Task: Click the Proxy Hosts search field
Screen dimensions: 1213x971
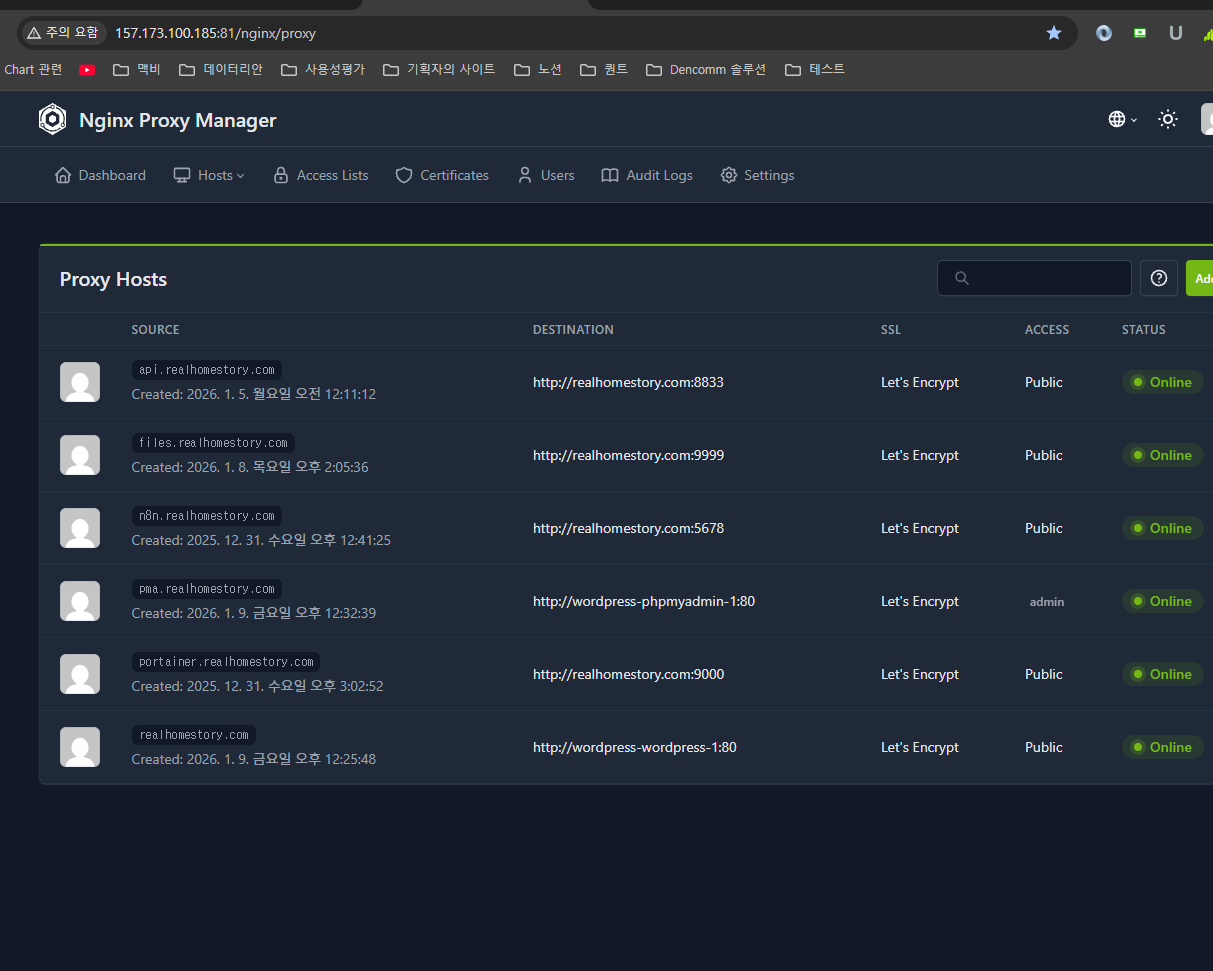Action: pyautogui.click(x=1034, y=278)
